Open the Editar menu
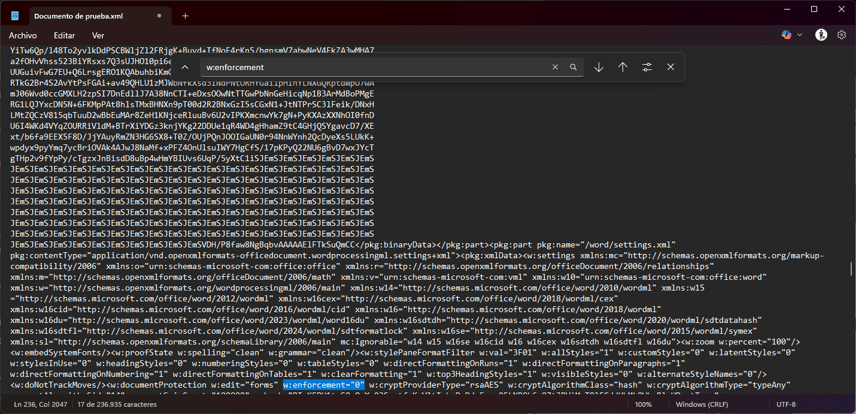This screenshot has height=414, width=856. pyautogui.click(x=64, y=35)
